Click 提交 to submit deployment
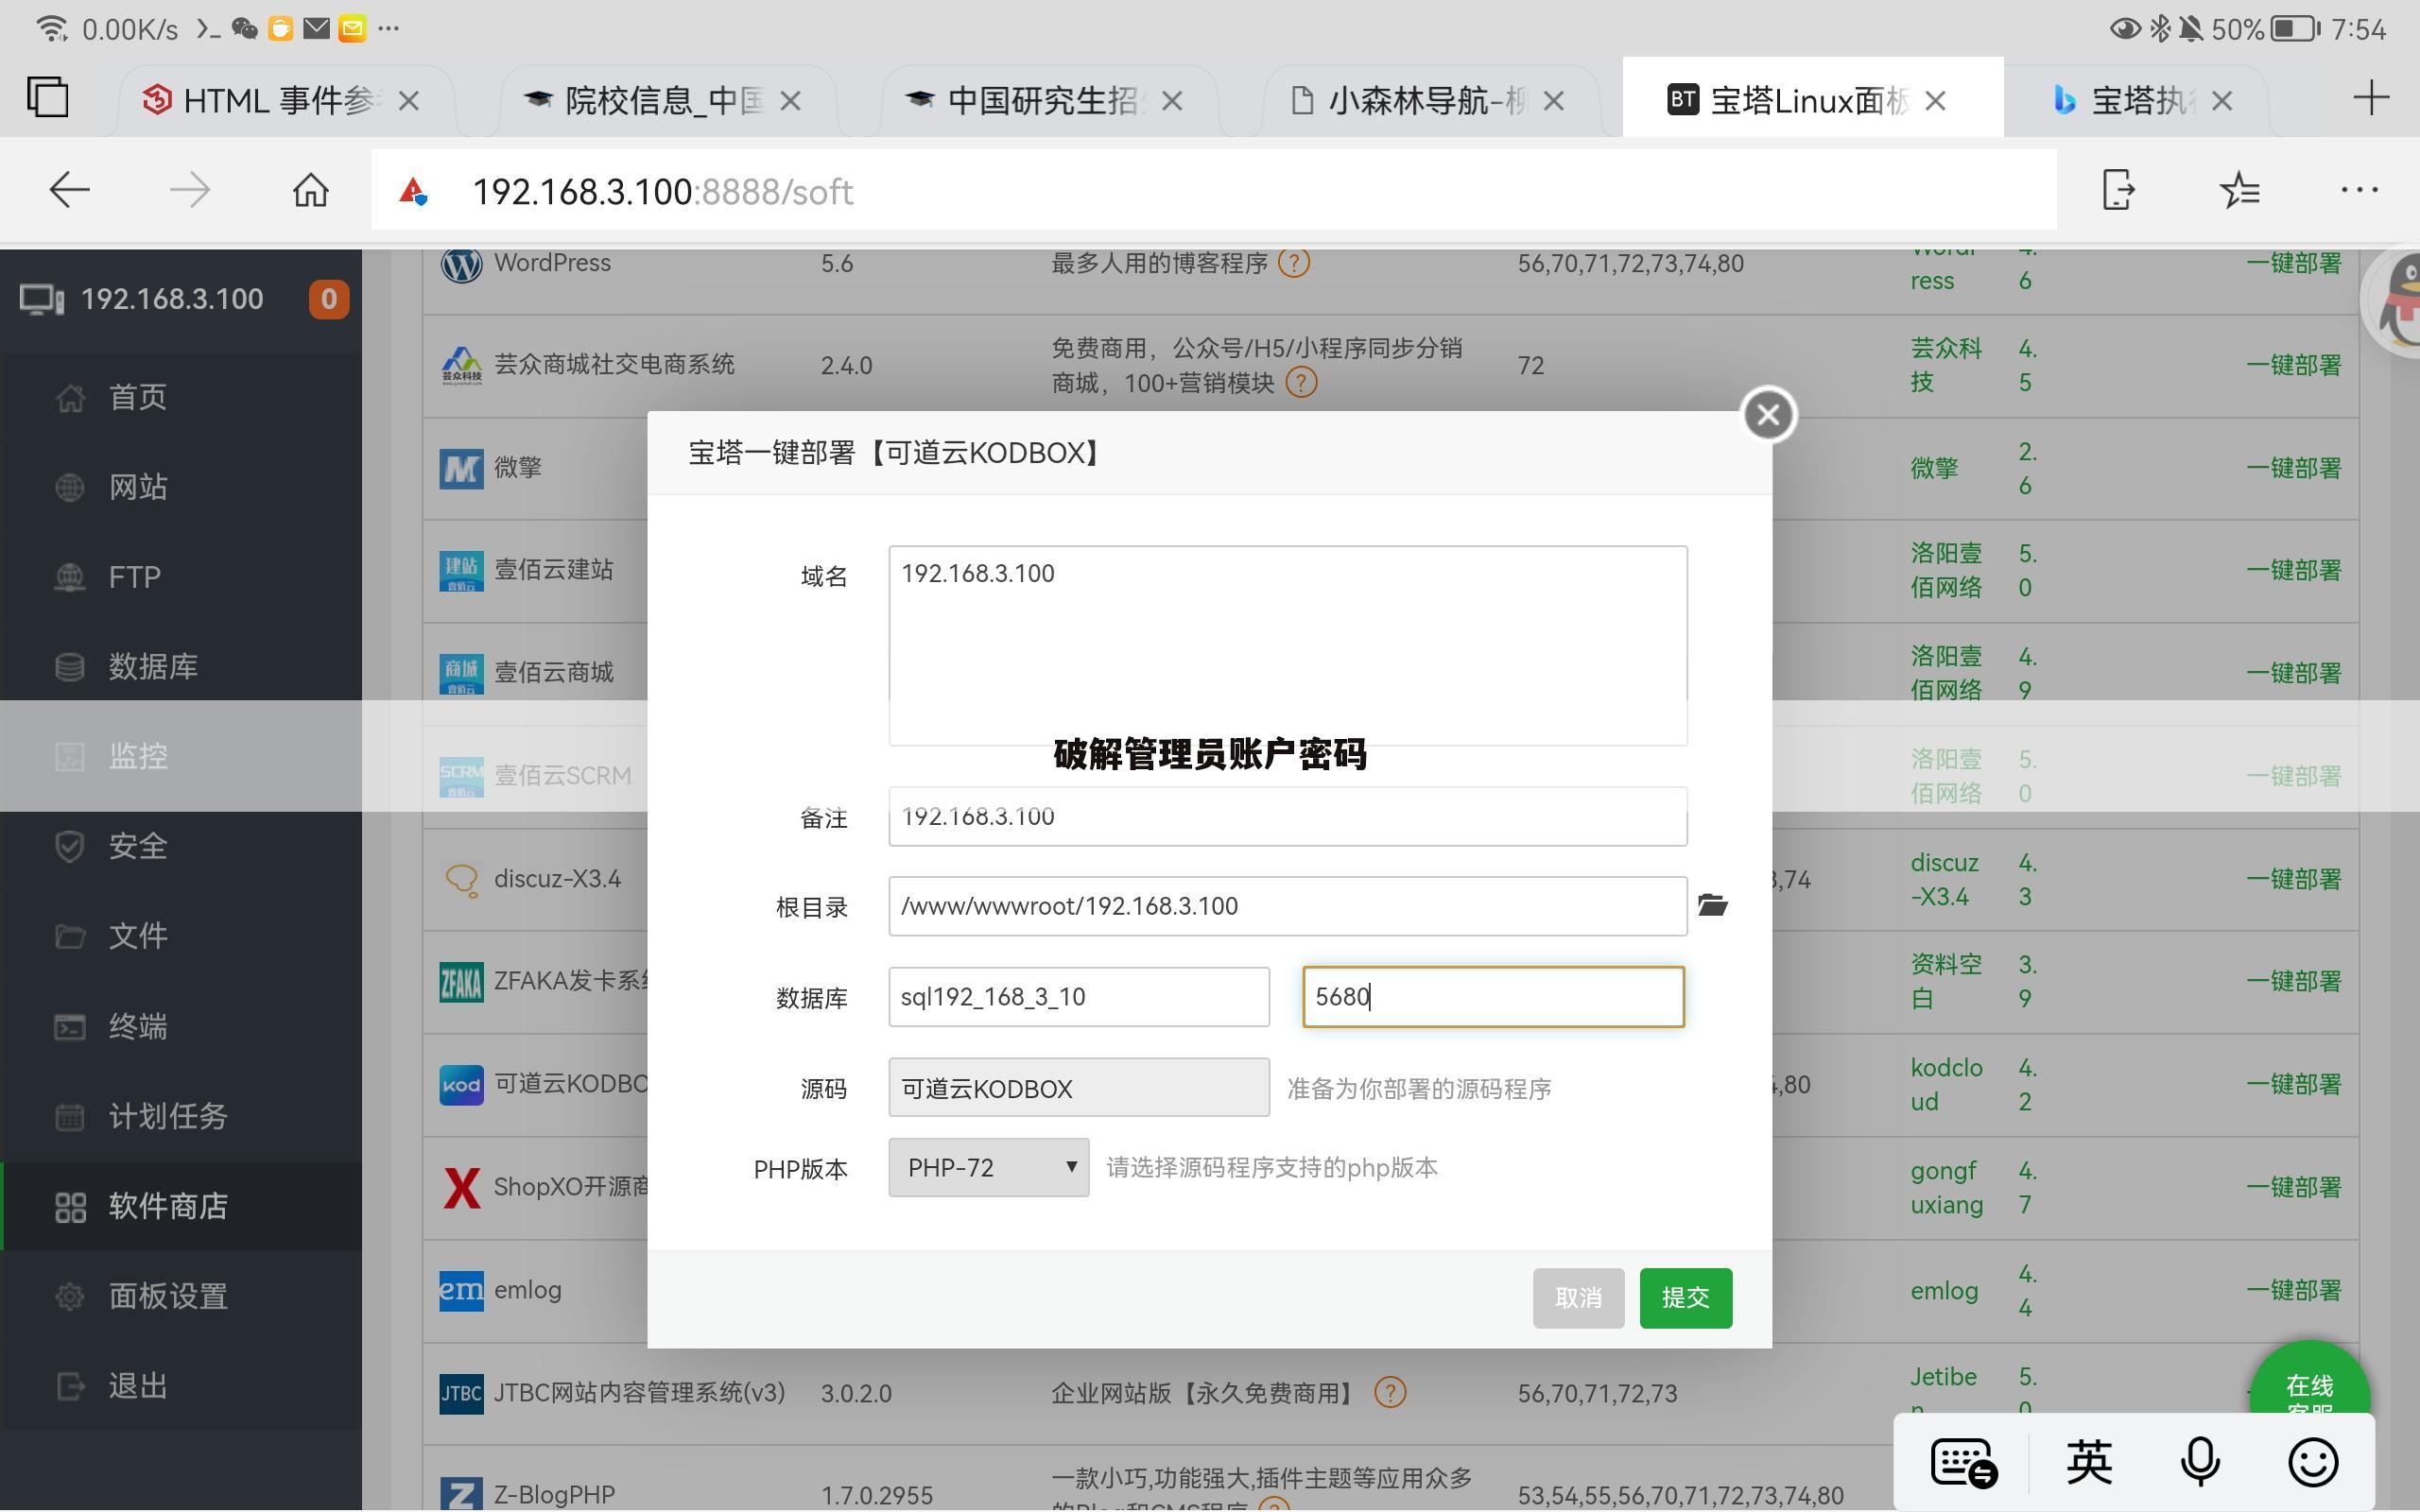Screen dimensions: 2420x1512 [x=1685, y=1298]
